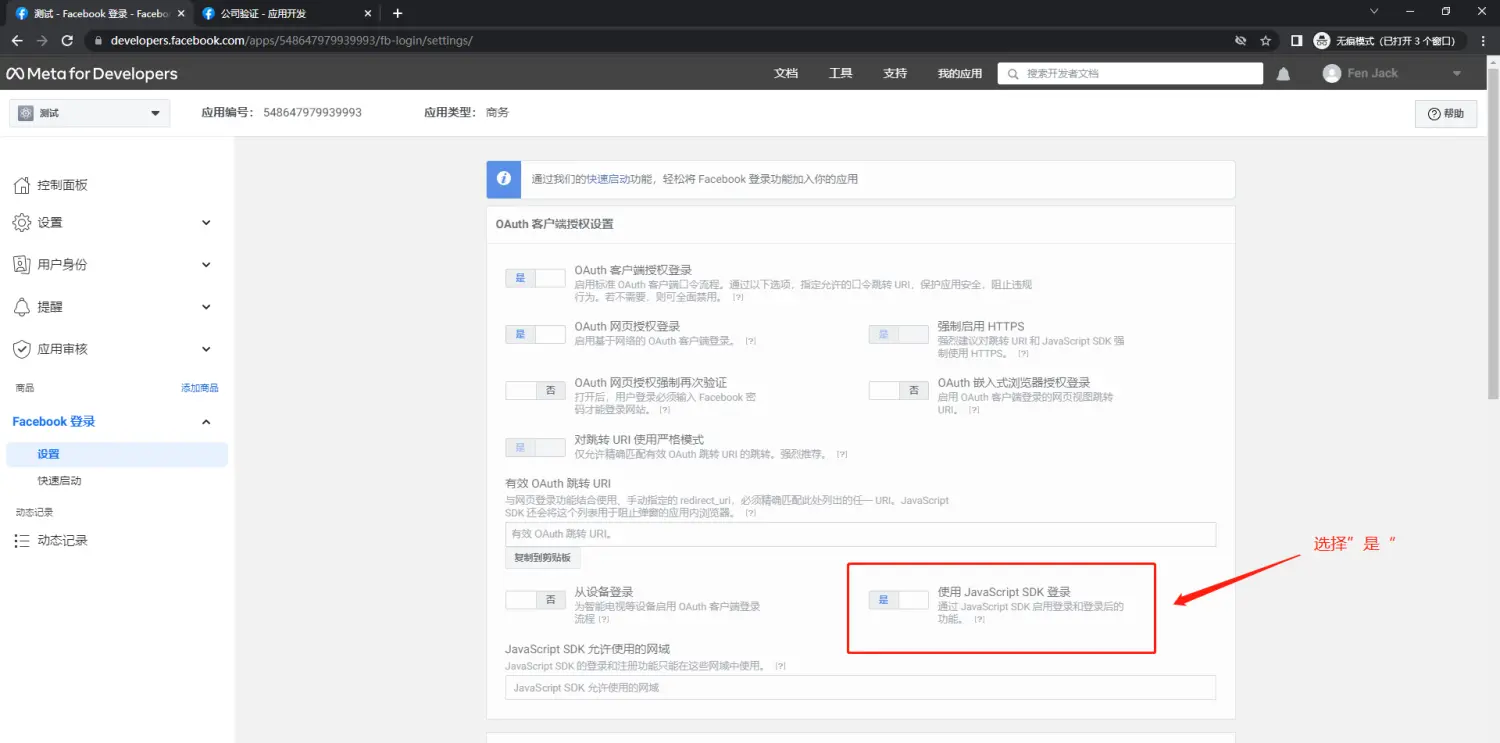The height and width of the screenshot is (743, 1500).
Task: Click the 添加商品 link
Action: [199, 388]
